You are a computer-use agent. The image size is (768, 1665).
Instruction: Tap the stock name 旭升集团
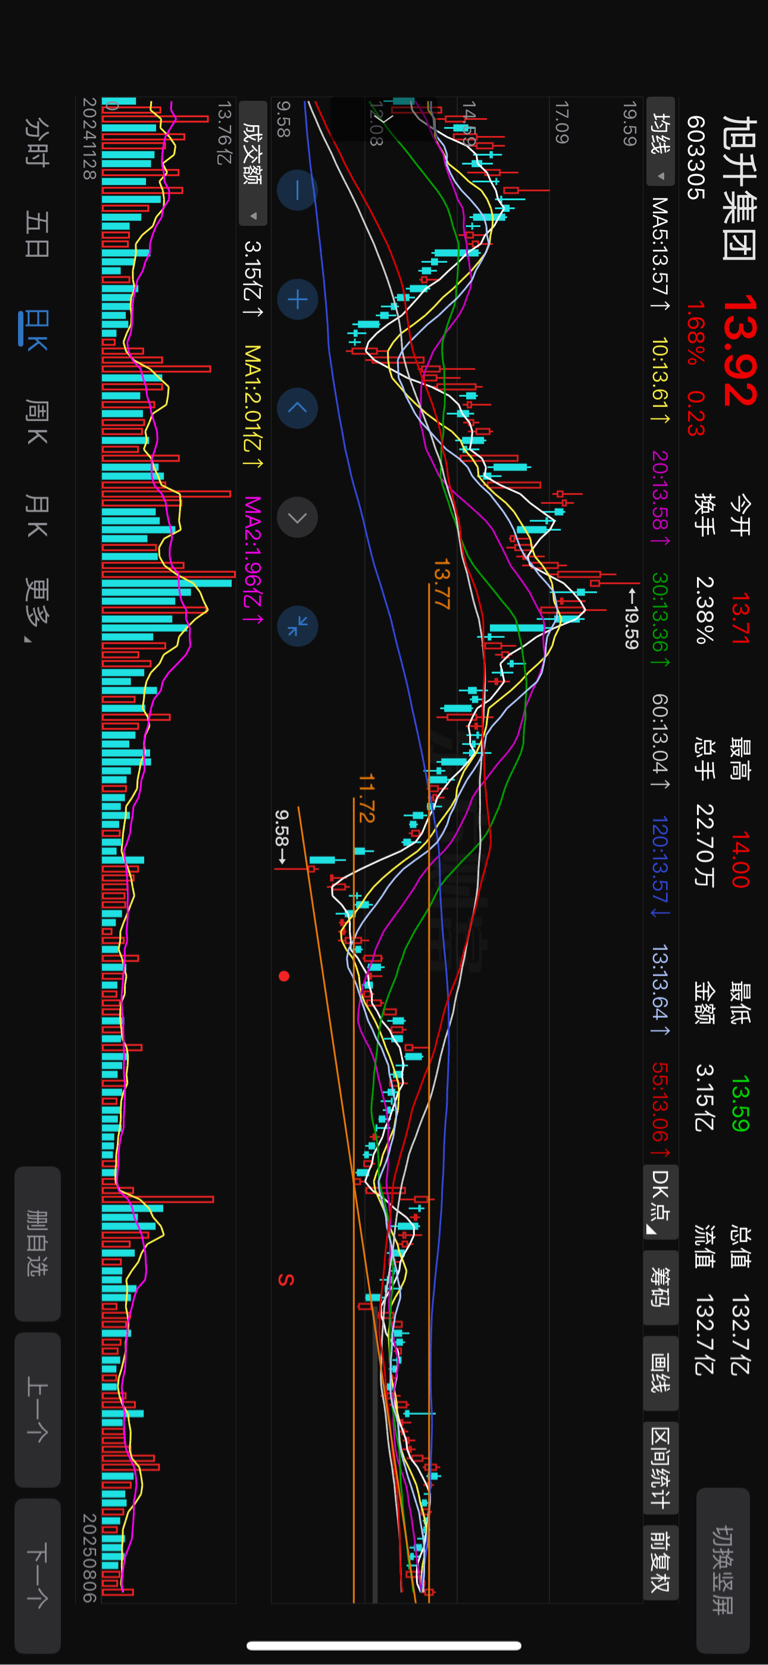(x=739, y=188)
